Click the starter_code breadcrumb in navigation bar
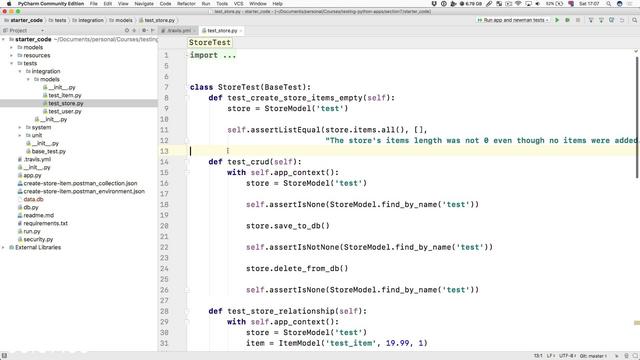 [24, 20]
